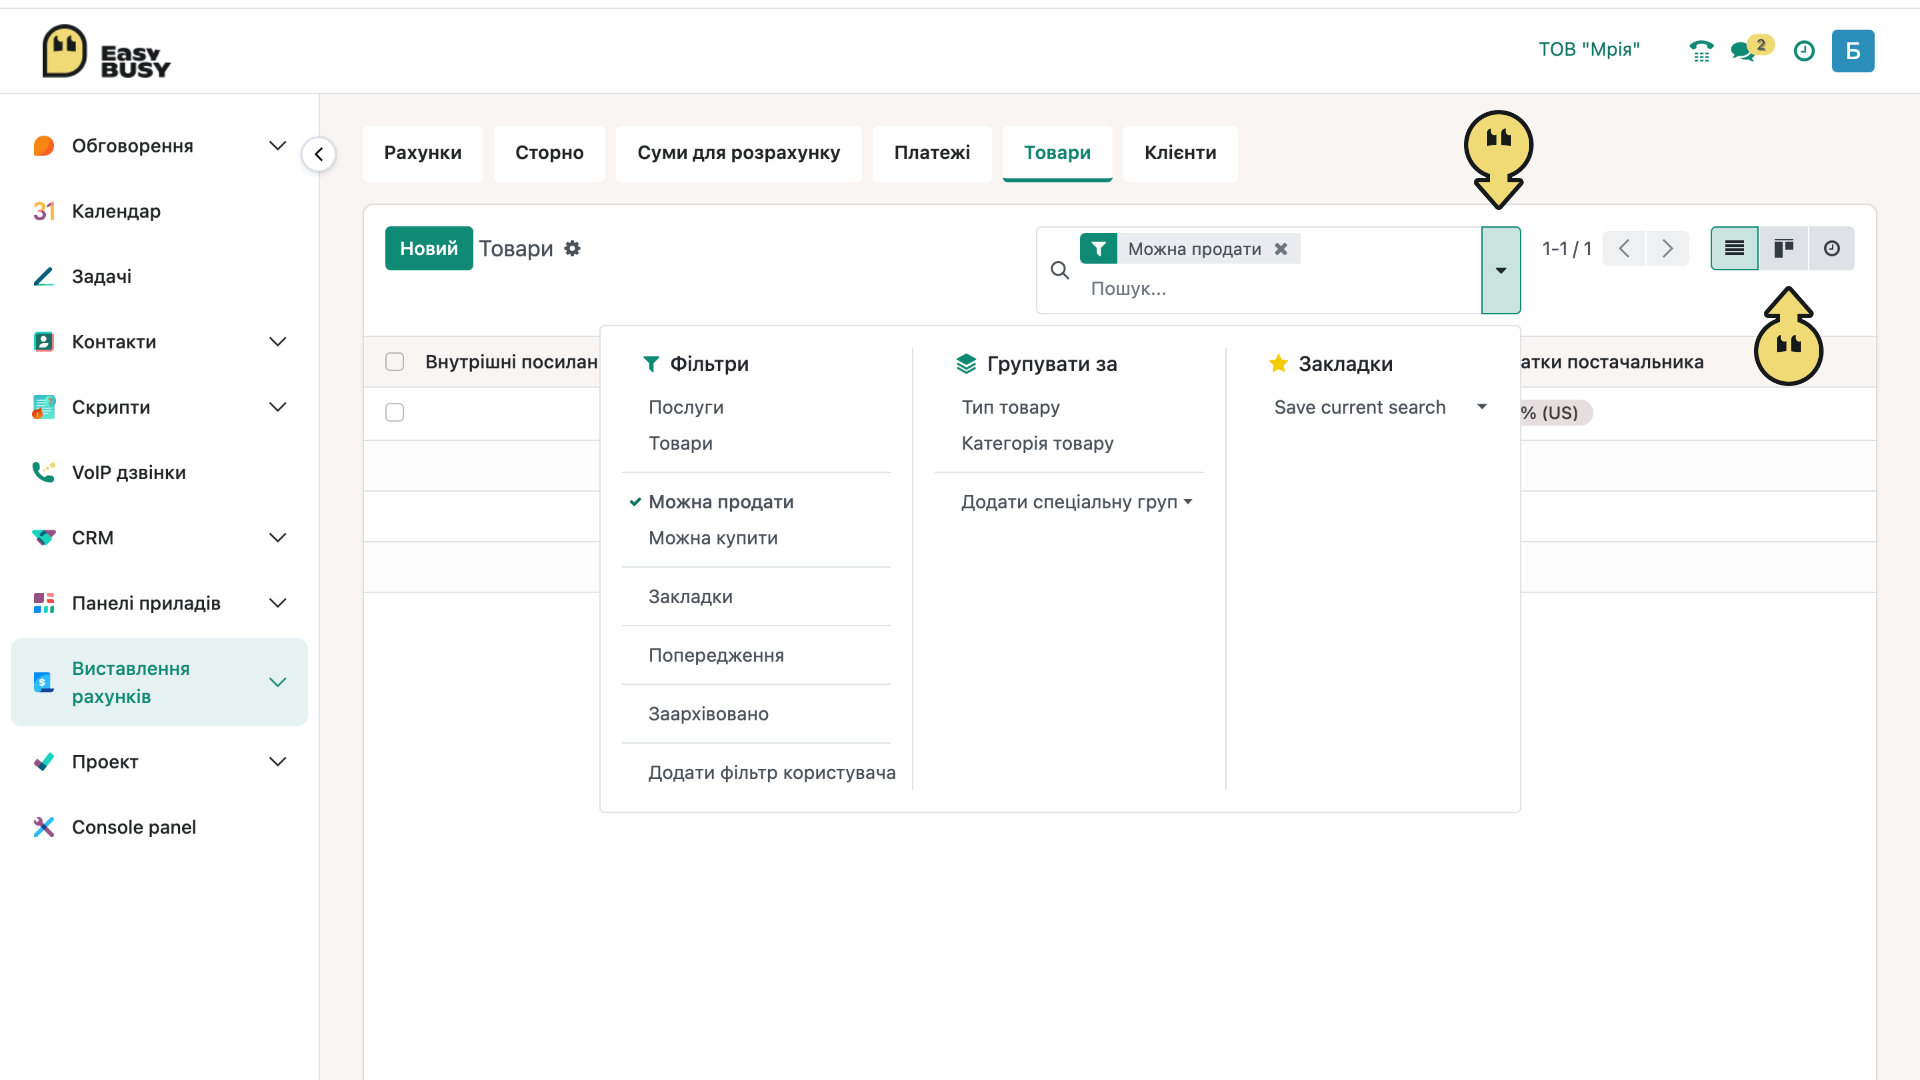Toggle the search options dropdown arrow
This screenshot has height=1080, width=1920.
point(1501,270)
